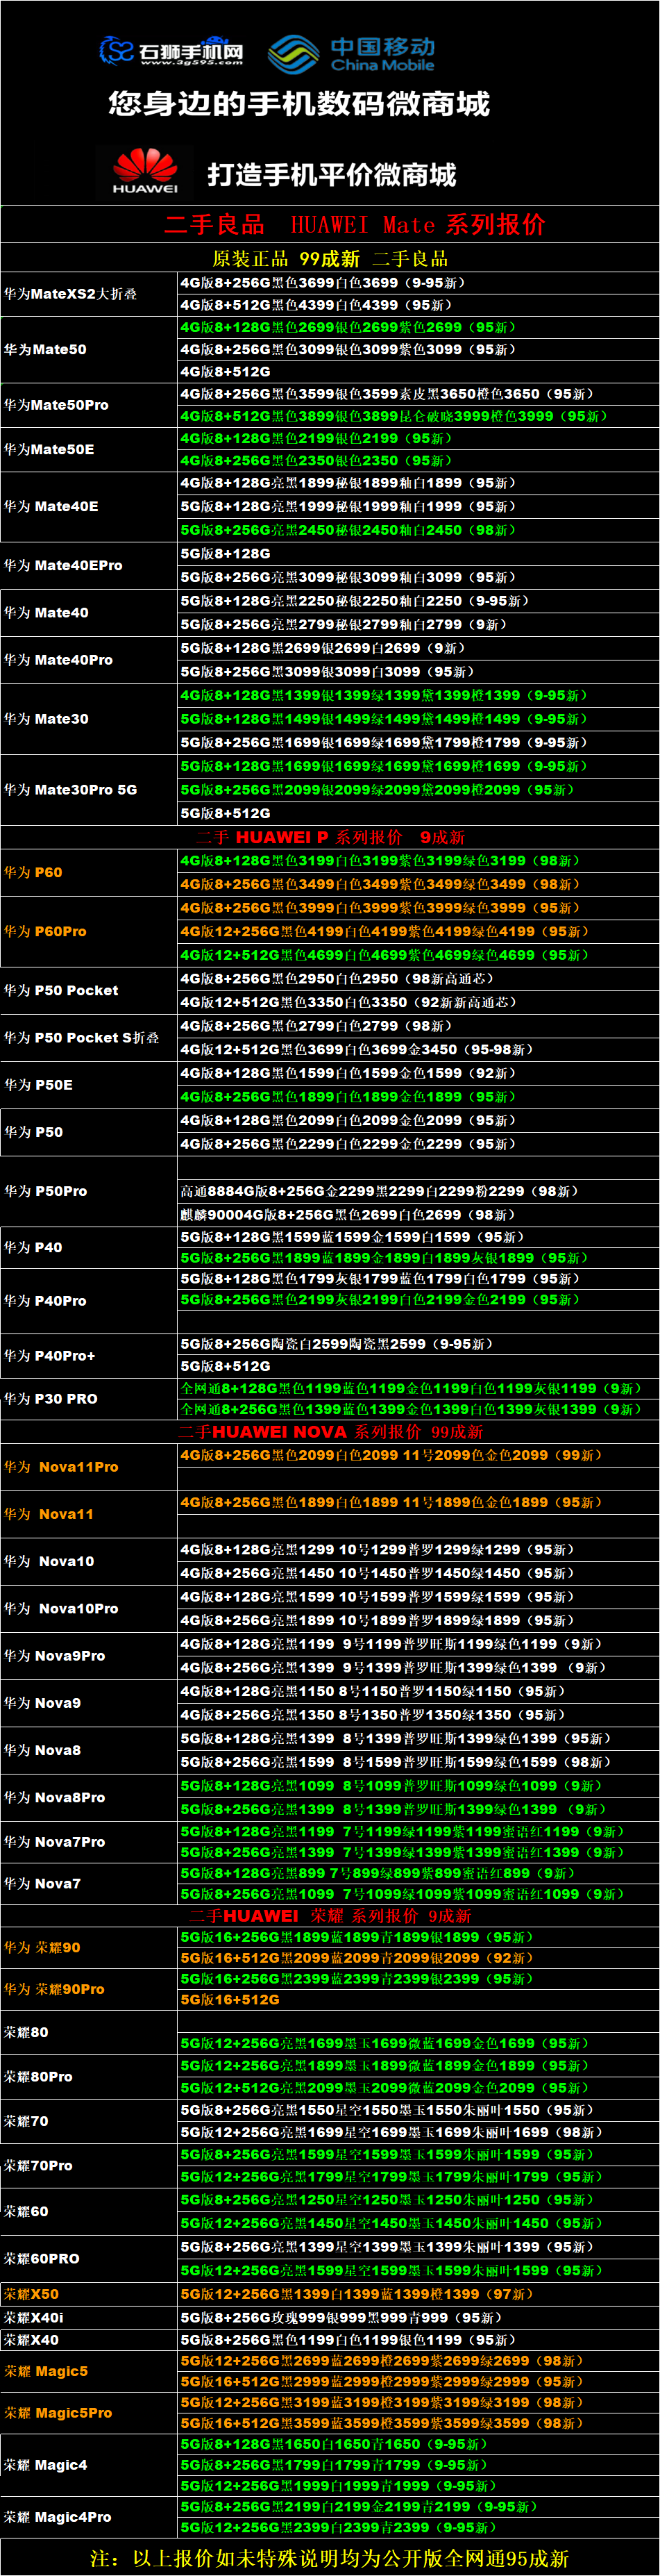Click the 华为 Nova7 model cell
660x2576 pixels.
pyautogui.click(x=89, y=1884)
